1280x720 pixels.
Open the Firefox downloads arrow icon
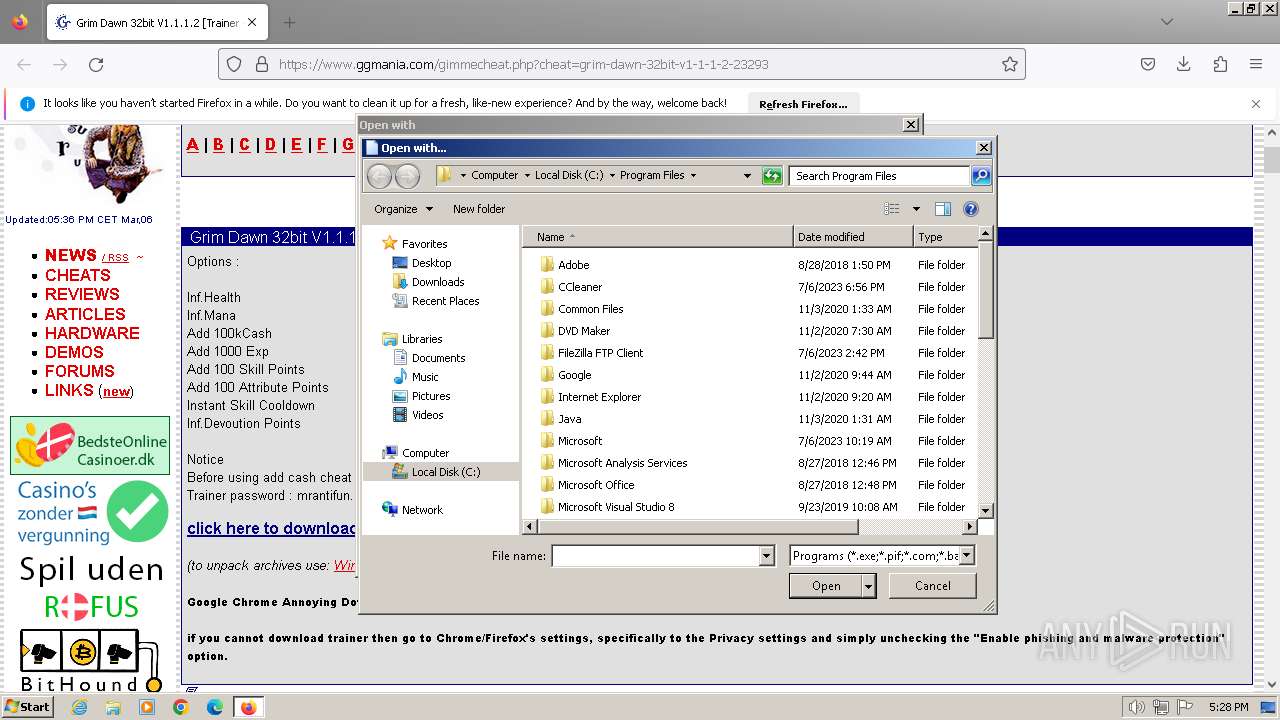(x=1184, y=64)
